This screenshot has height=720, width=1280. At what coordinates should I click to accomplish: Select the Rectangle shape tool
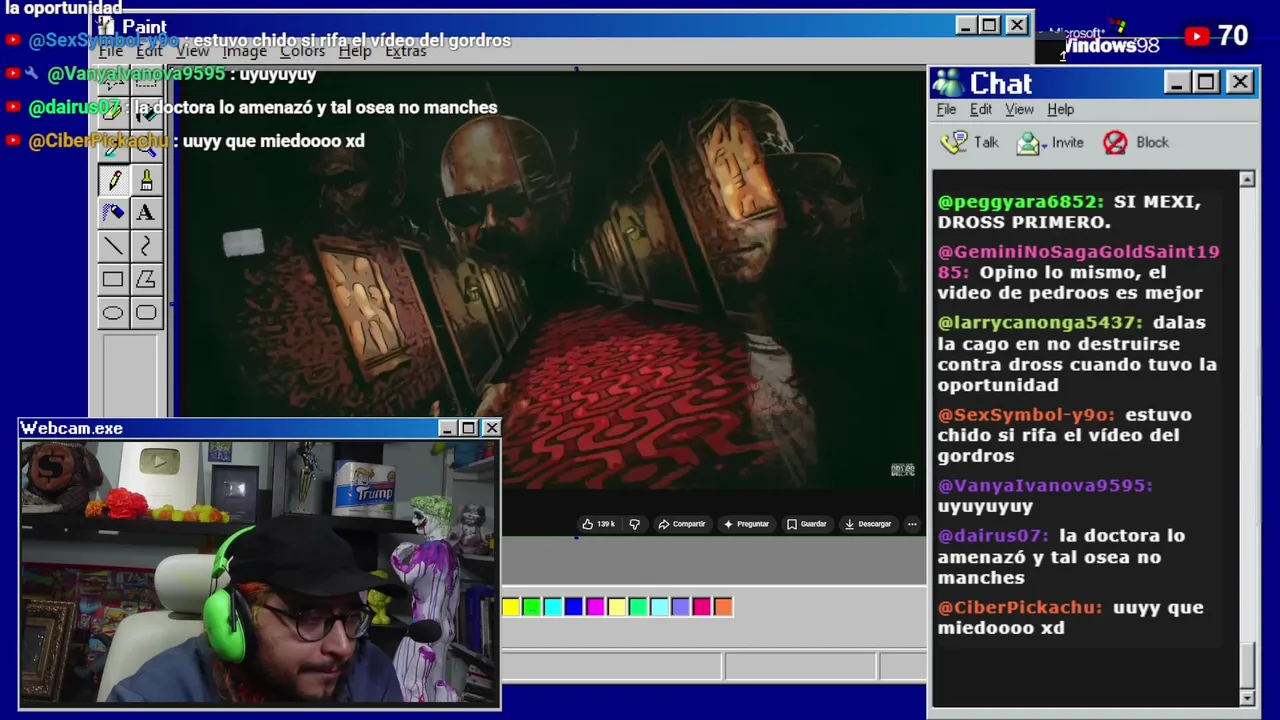pos(113,280)
